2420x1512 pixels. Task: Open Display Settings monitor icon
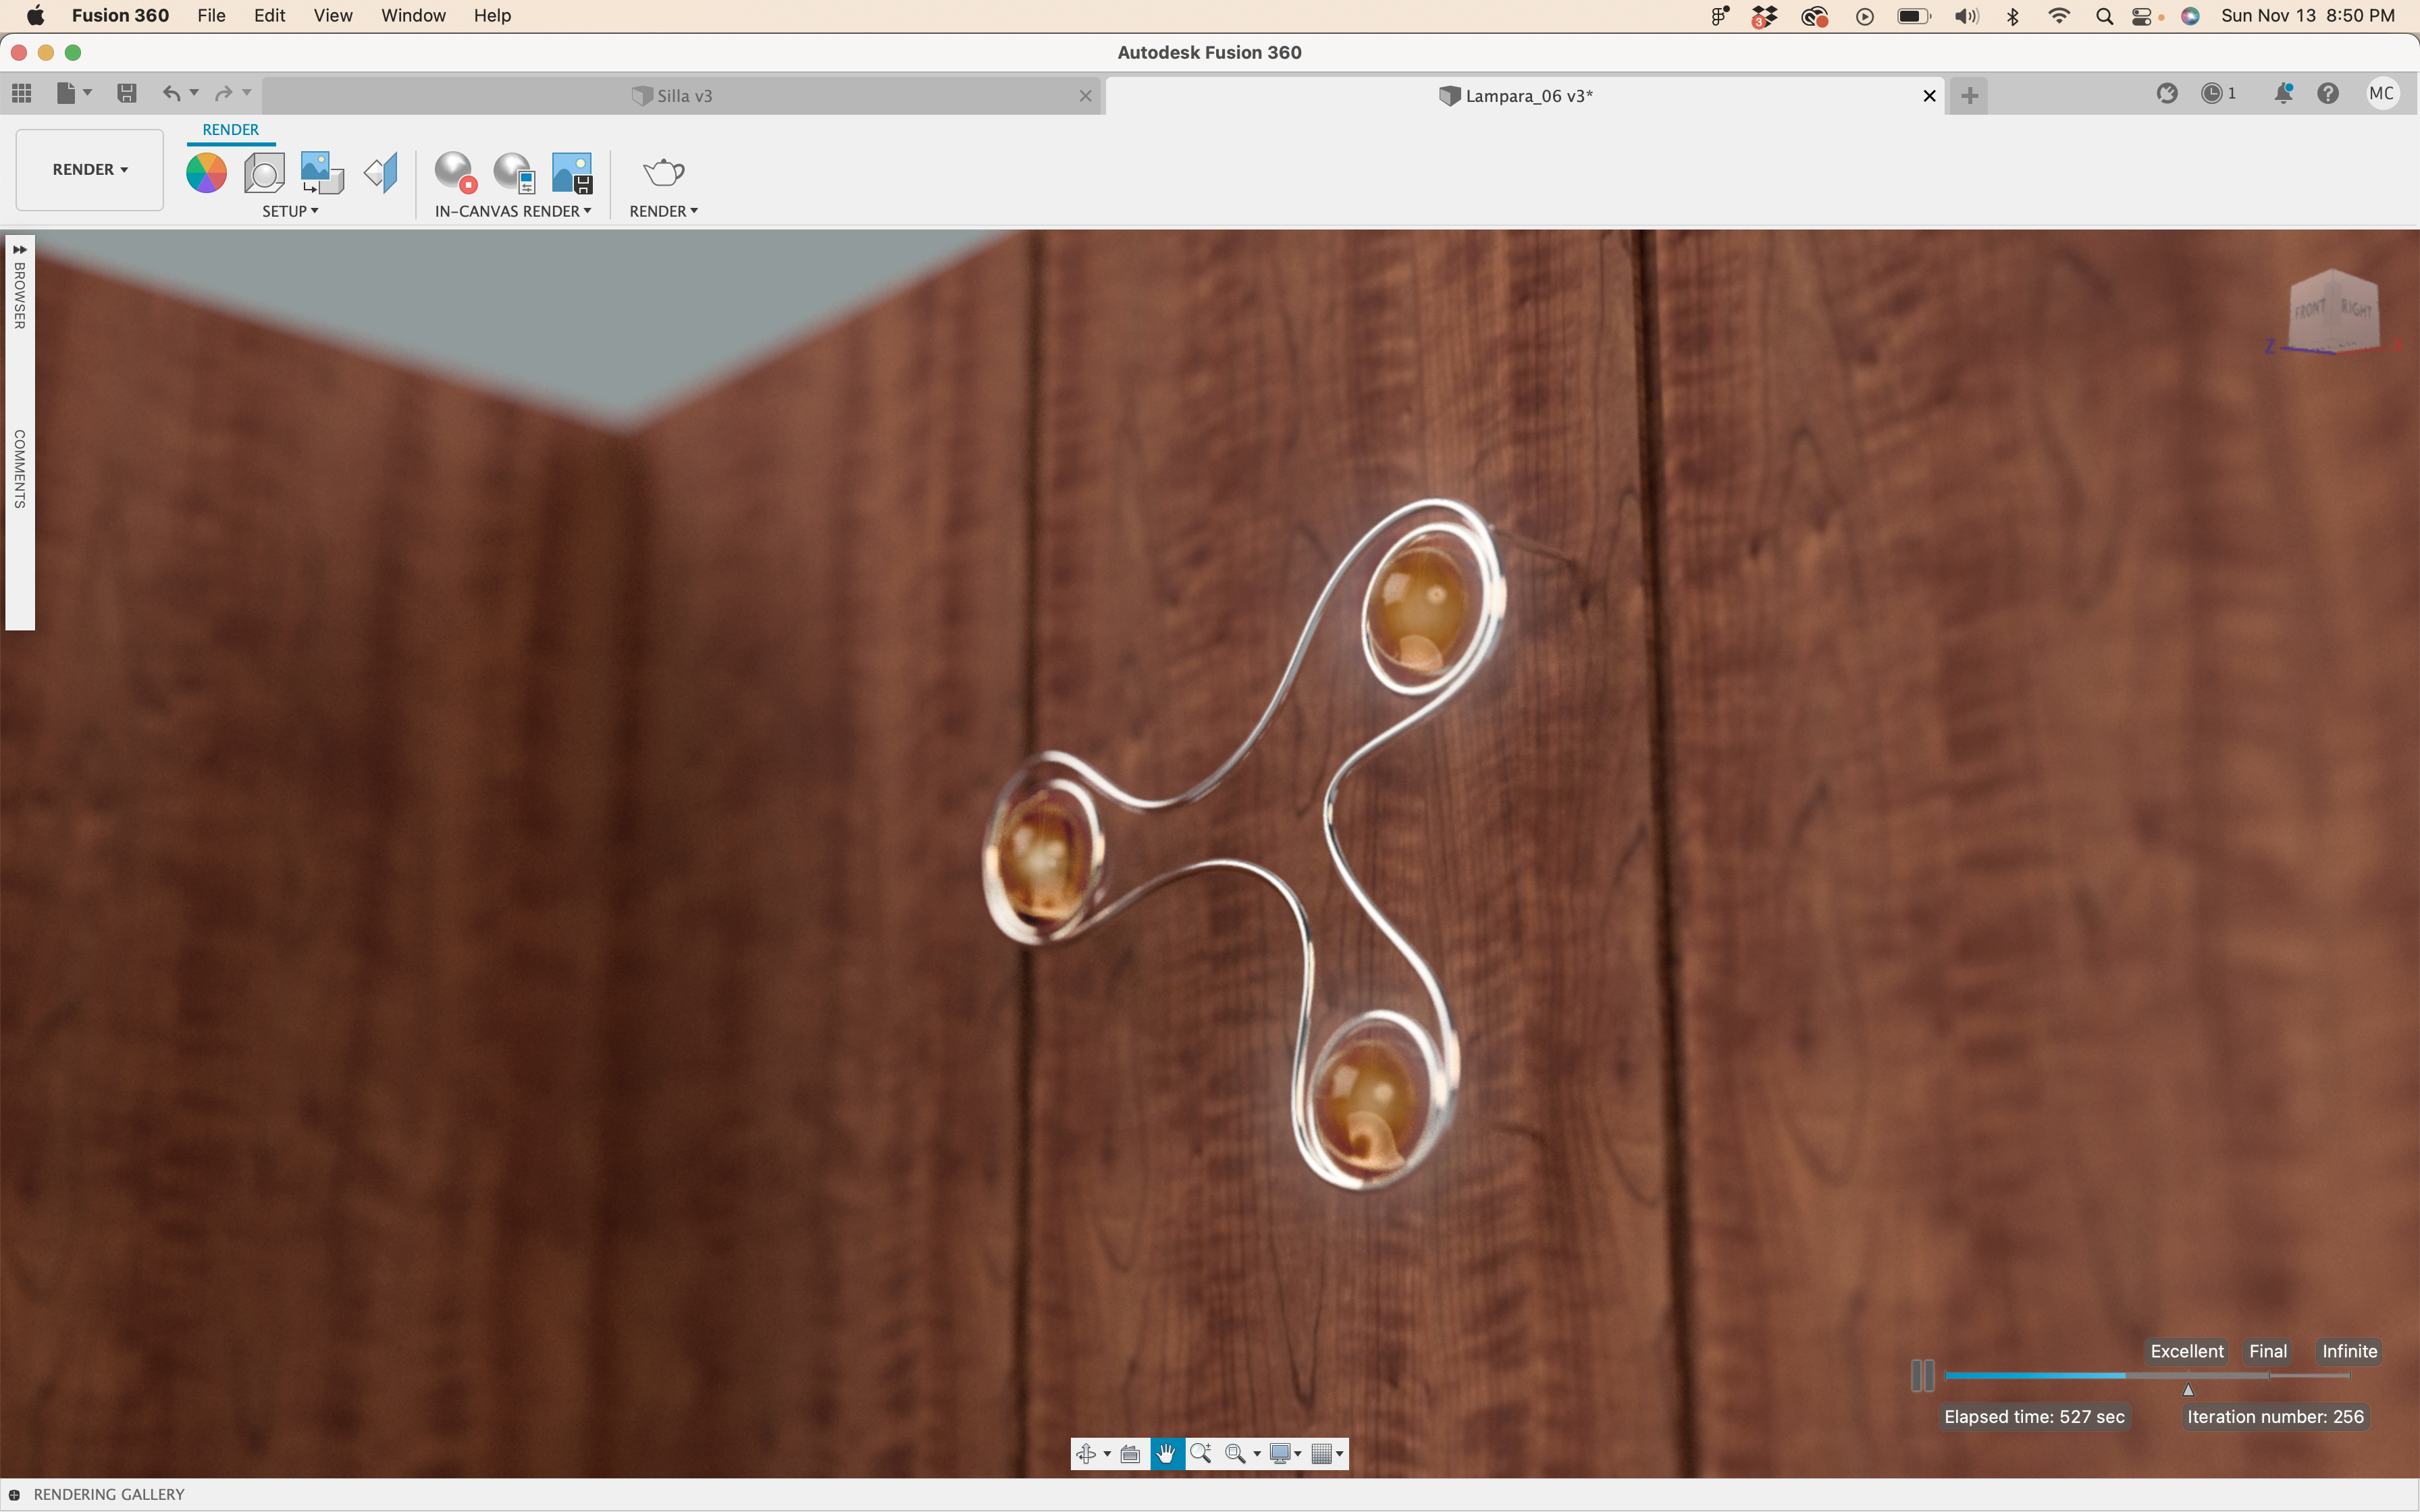click(x=1280, y=1453)
